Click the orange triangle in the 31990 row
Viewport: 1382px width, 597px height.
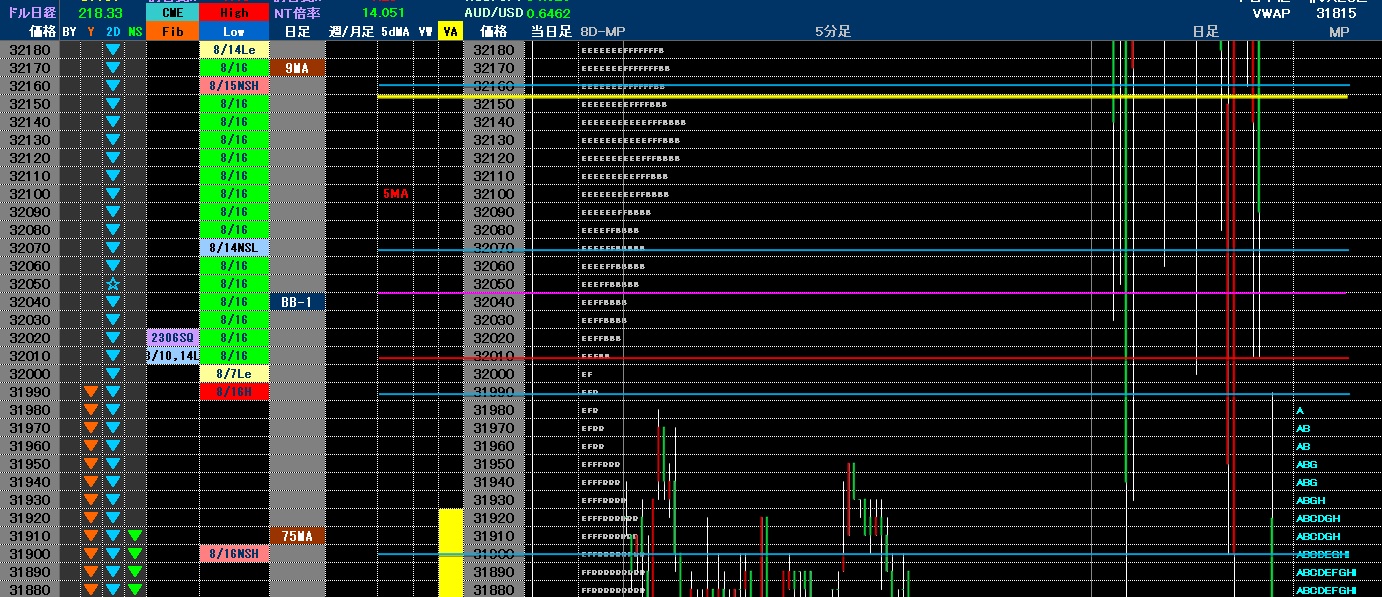[91, 392]
